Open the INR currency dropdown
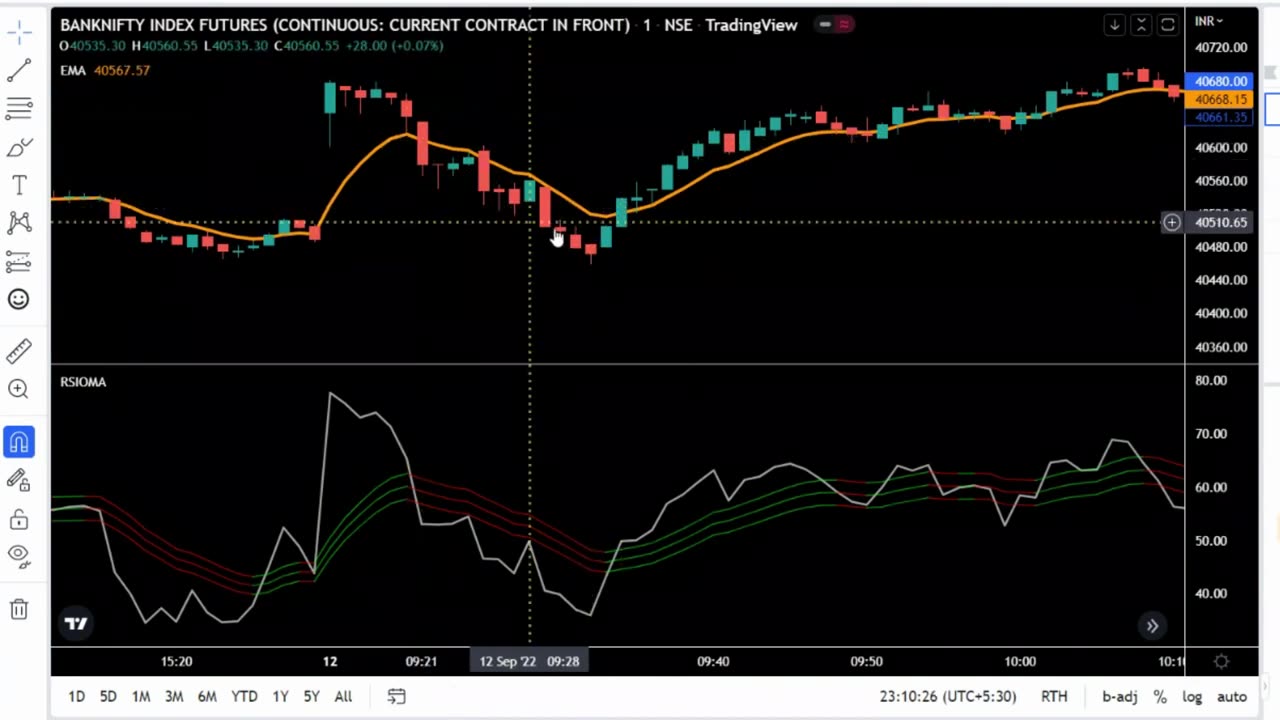 (x=1209, y=20)
